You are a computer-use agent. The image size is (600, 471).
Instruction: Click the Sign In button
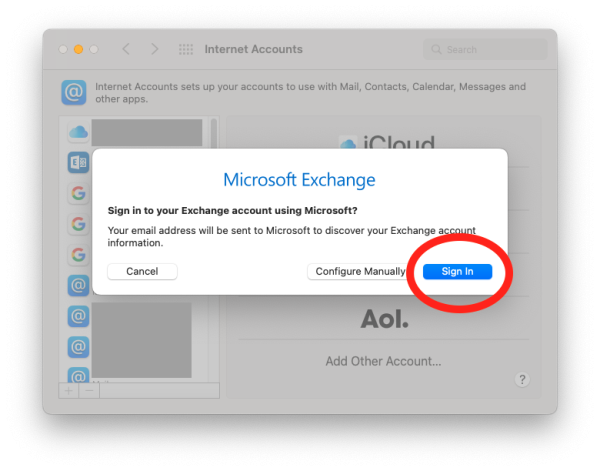(457, 271)
